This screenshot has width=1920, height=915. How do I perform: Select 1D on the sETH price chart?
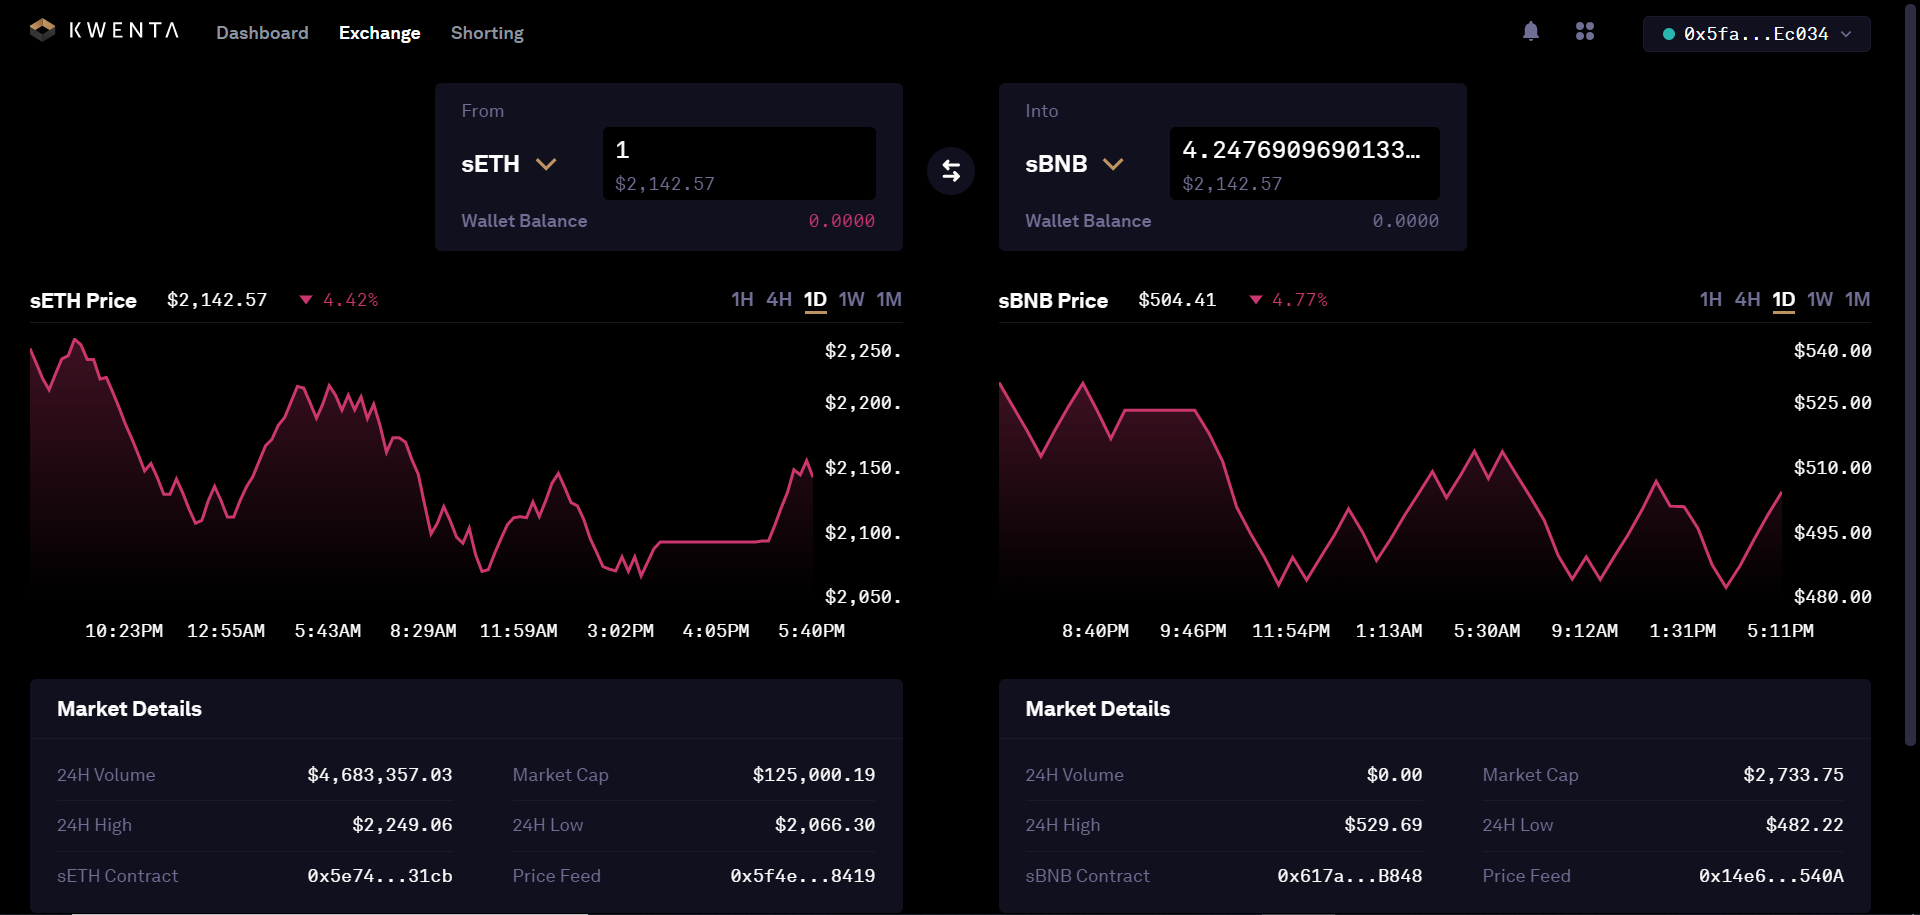pos(816,300)
